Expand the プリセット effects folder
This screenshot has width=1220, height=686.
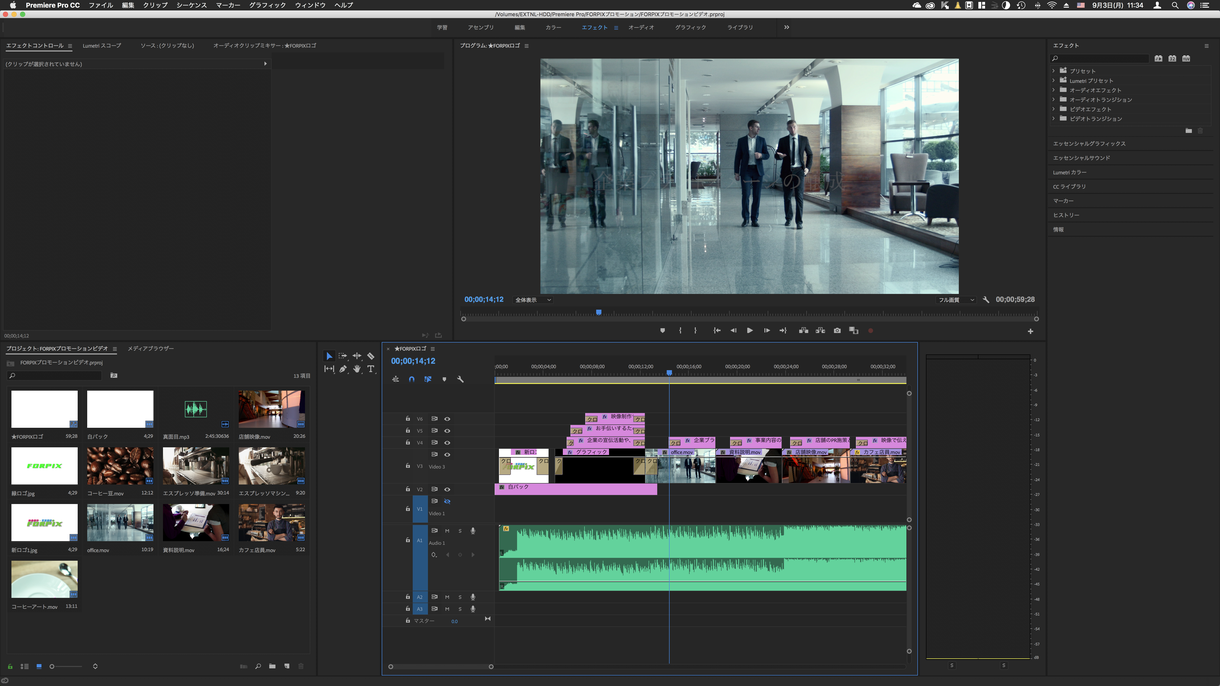point(1054,71)
